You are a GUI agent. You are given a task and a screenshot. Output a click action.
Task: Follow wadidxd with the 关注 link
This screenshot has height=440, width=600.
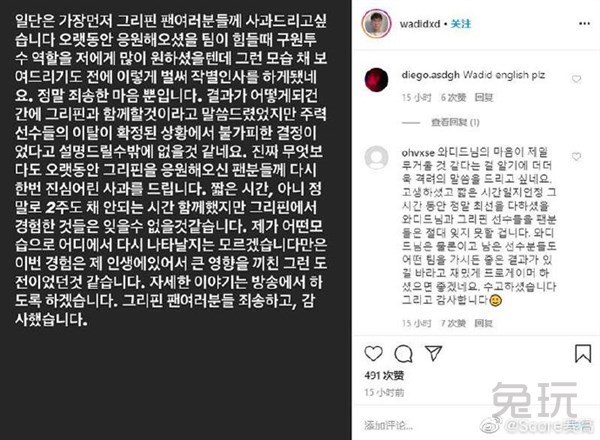click(461, 24)
